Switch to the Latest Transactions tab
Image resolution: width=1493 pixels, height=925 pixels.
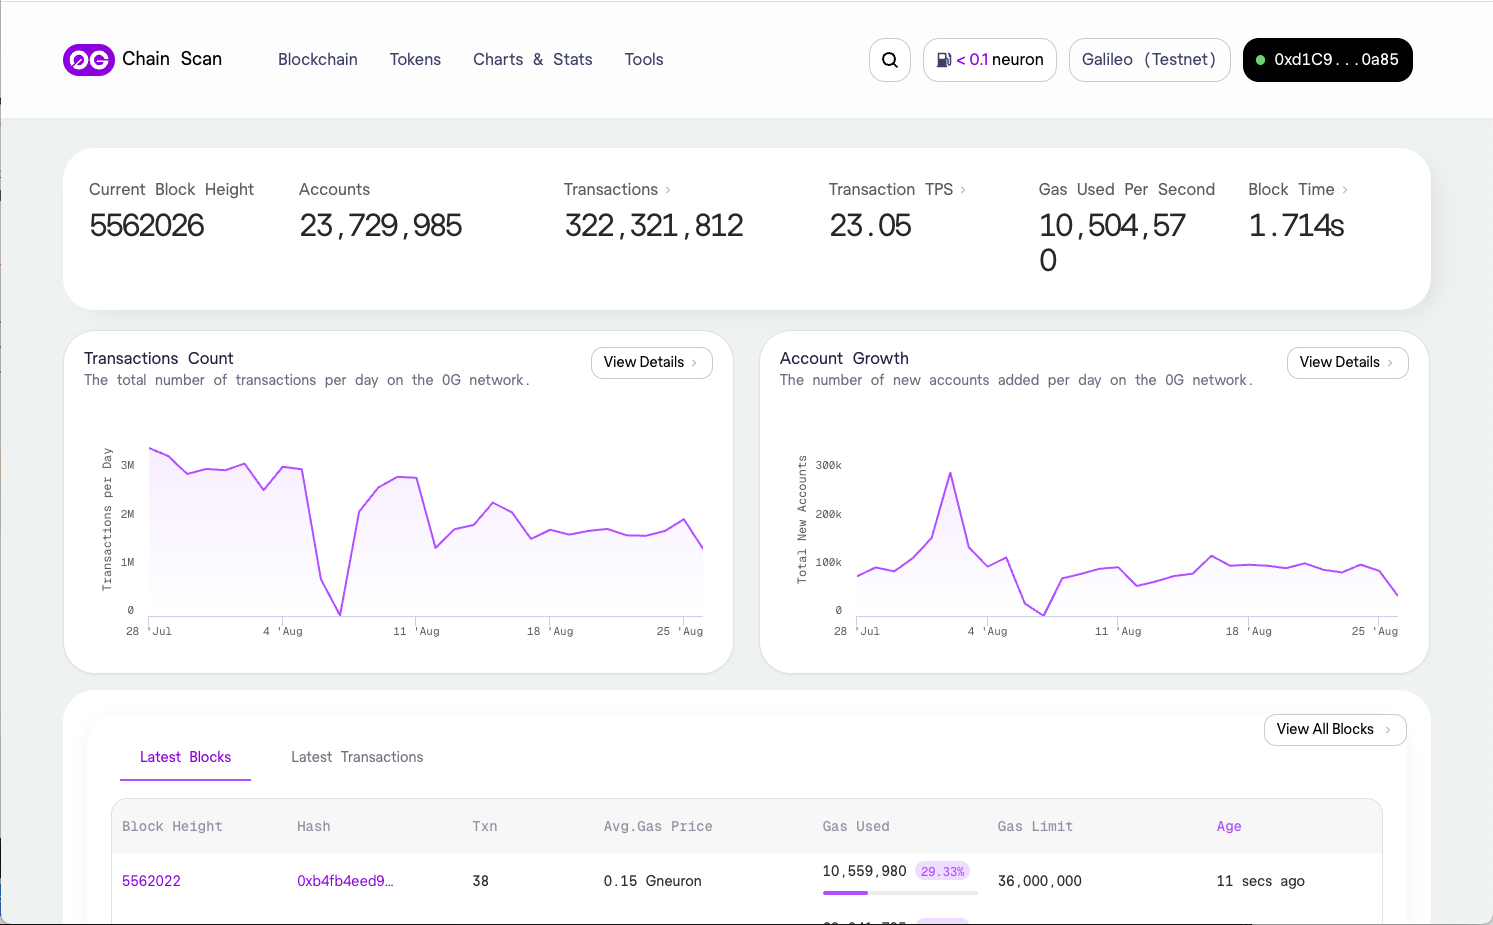pyautogui.click(x=357, y=757)
